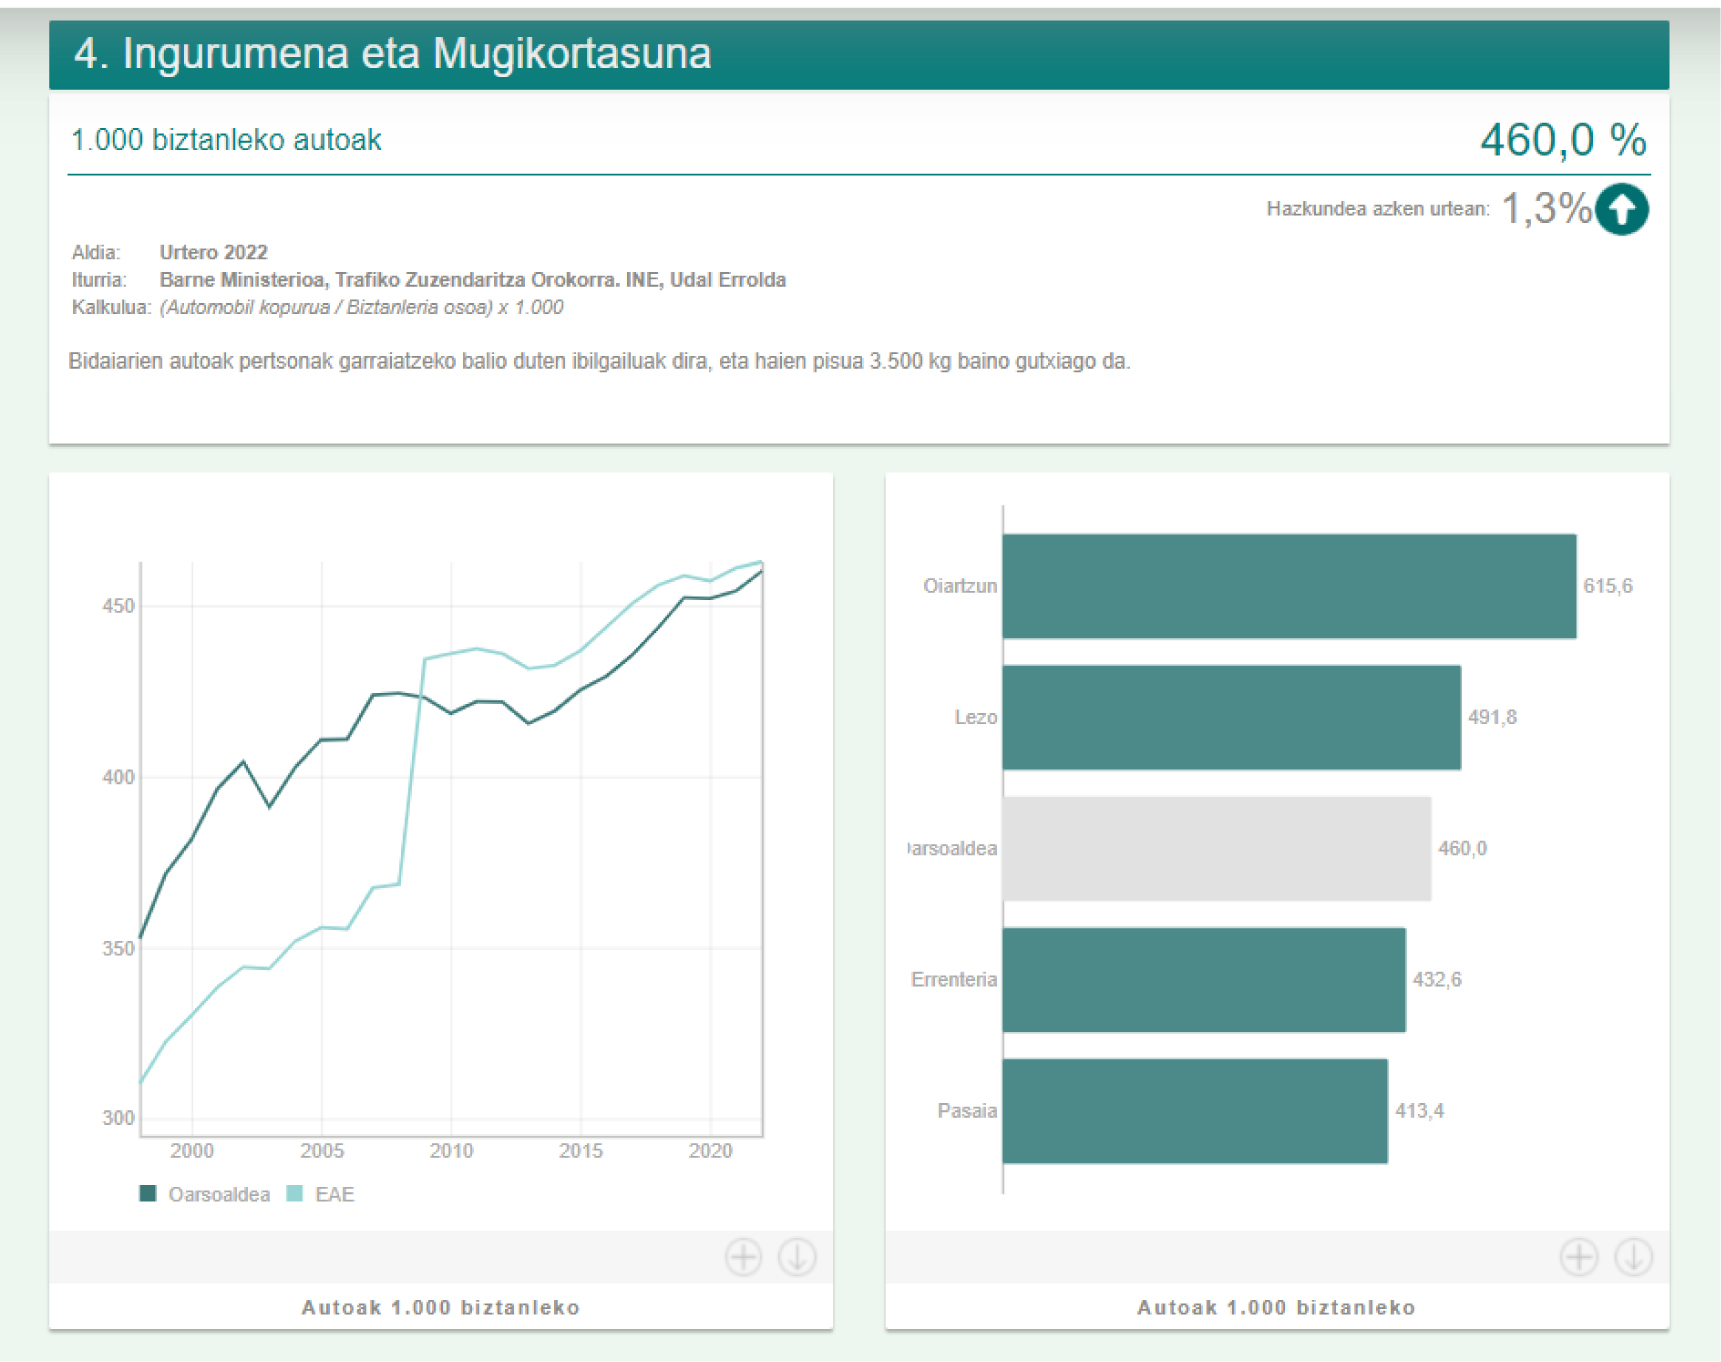Zoom the line chart with plus icon
1721x1362 pixels.
coord(743,1257)
